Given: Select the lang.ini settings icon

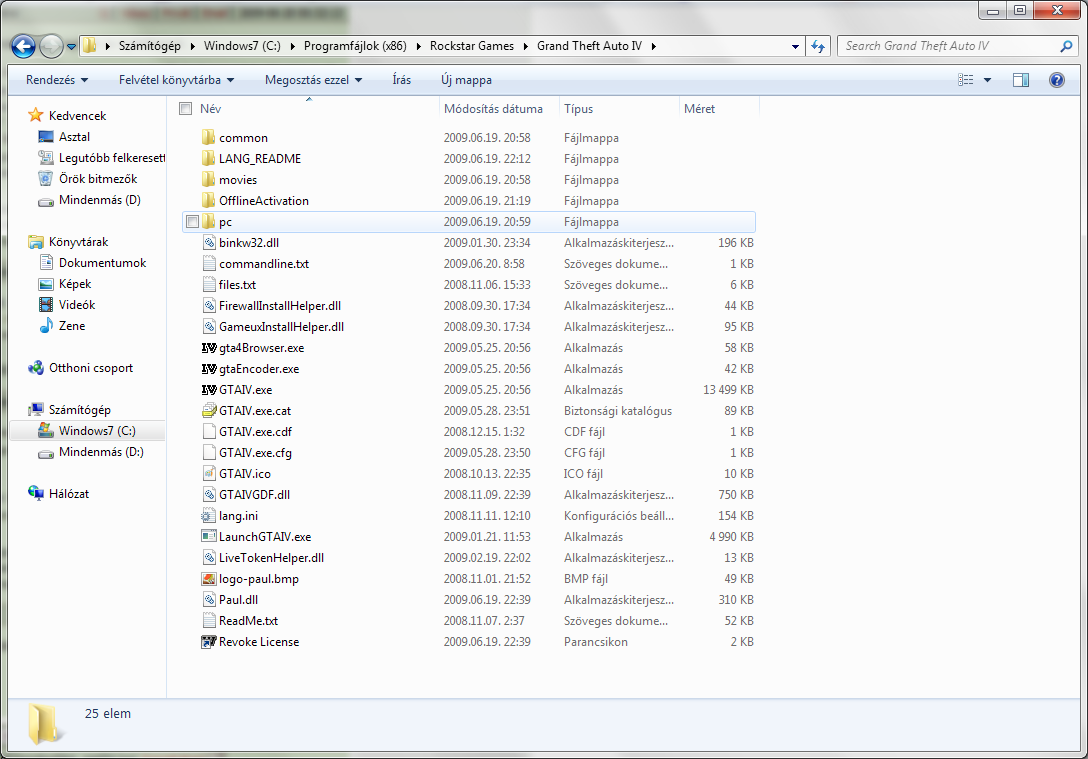Looking at the screenshot, I should point(209,515).
